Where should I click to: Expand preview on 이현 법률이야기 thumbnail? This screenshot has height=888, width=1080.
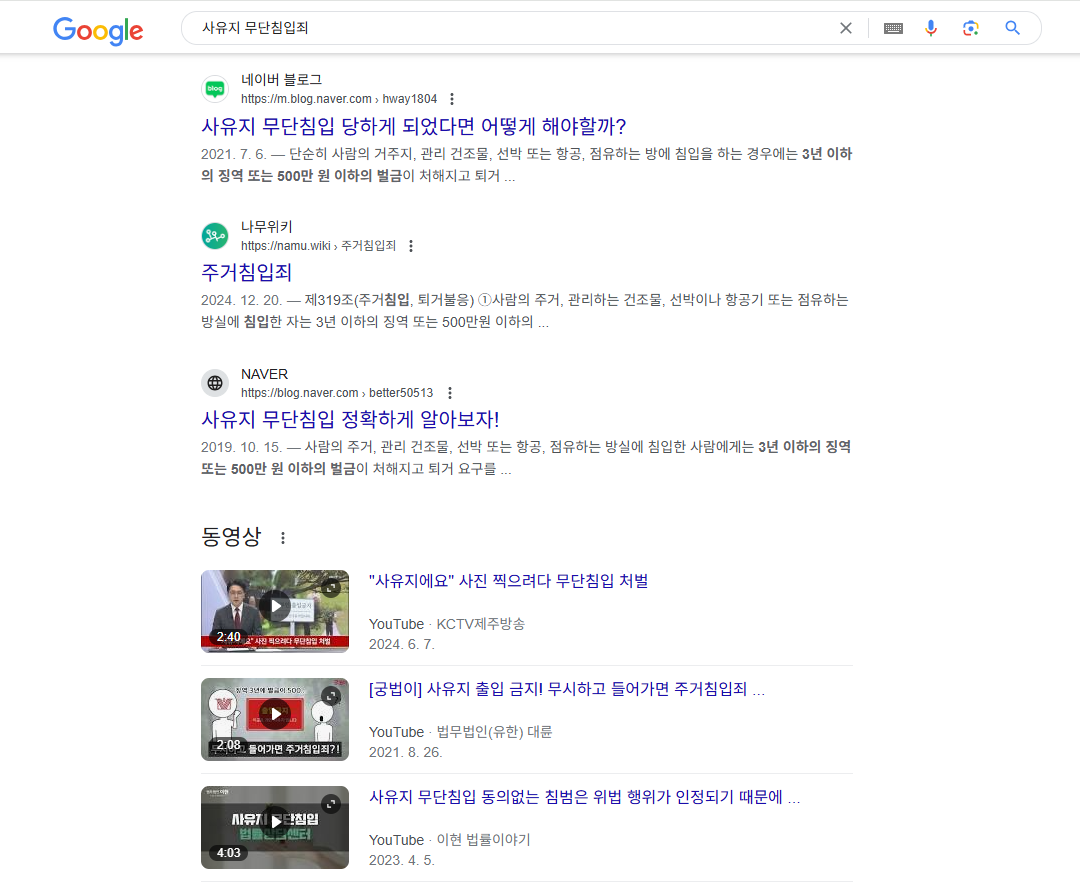[331, 804]
